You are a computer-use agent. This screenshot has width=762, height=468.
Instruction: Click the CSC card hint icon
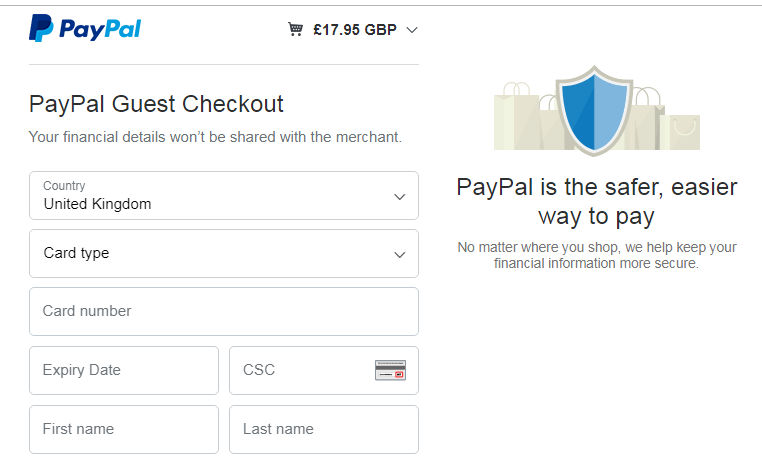tap(390, 370)
